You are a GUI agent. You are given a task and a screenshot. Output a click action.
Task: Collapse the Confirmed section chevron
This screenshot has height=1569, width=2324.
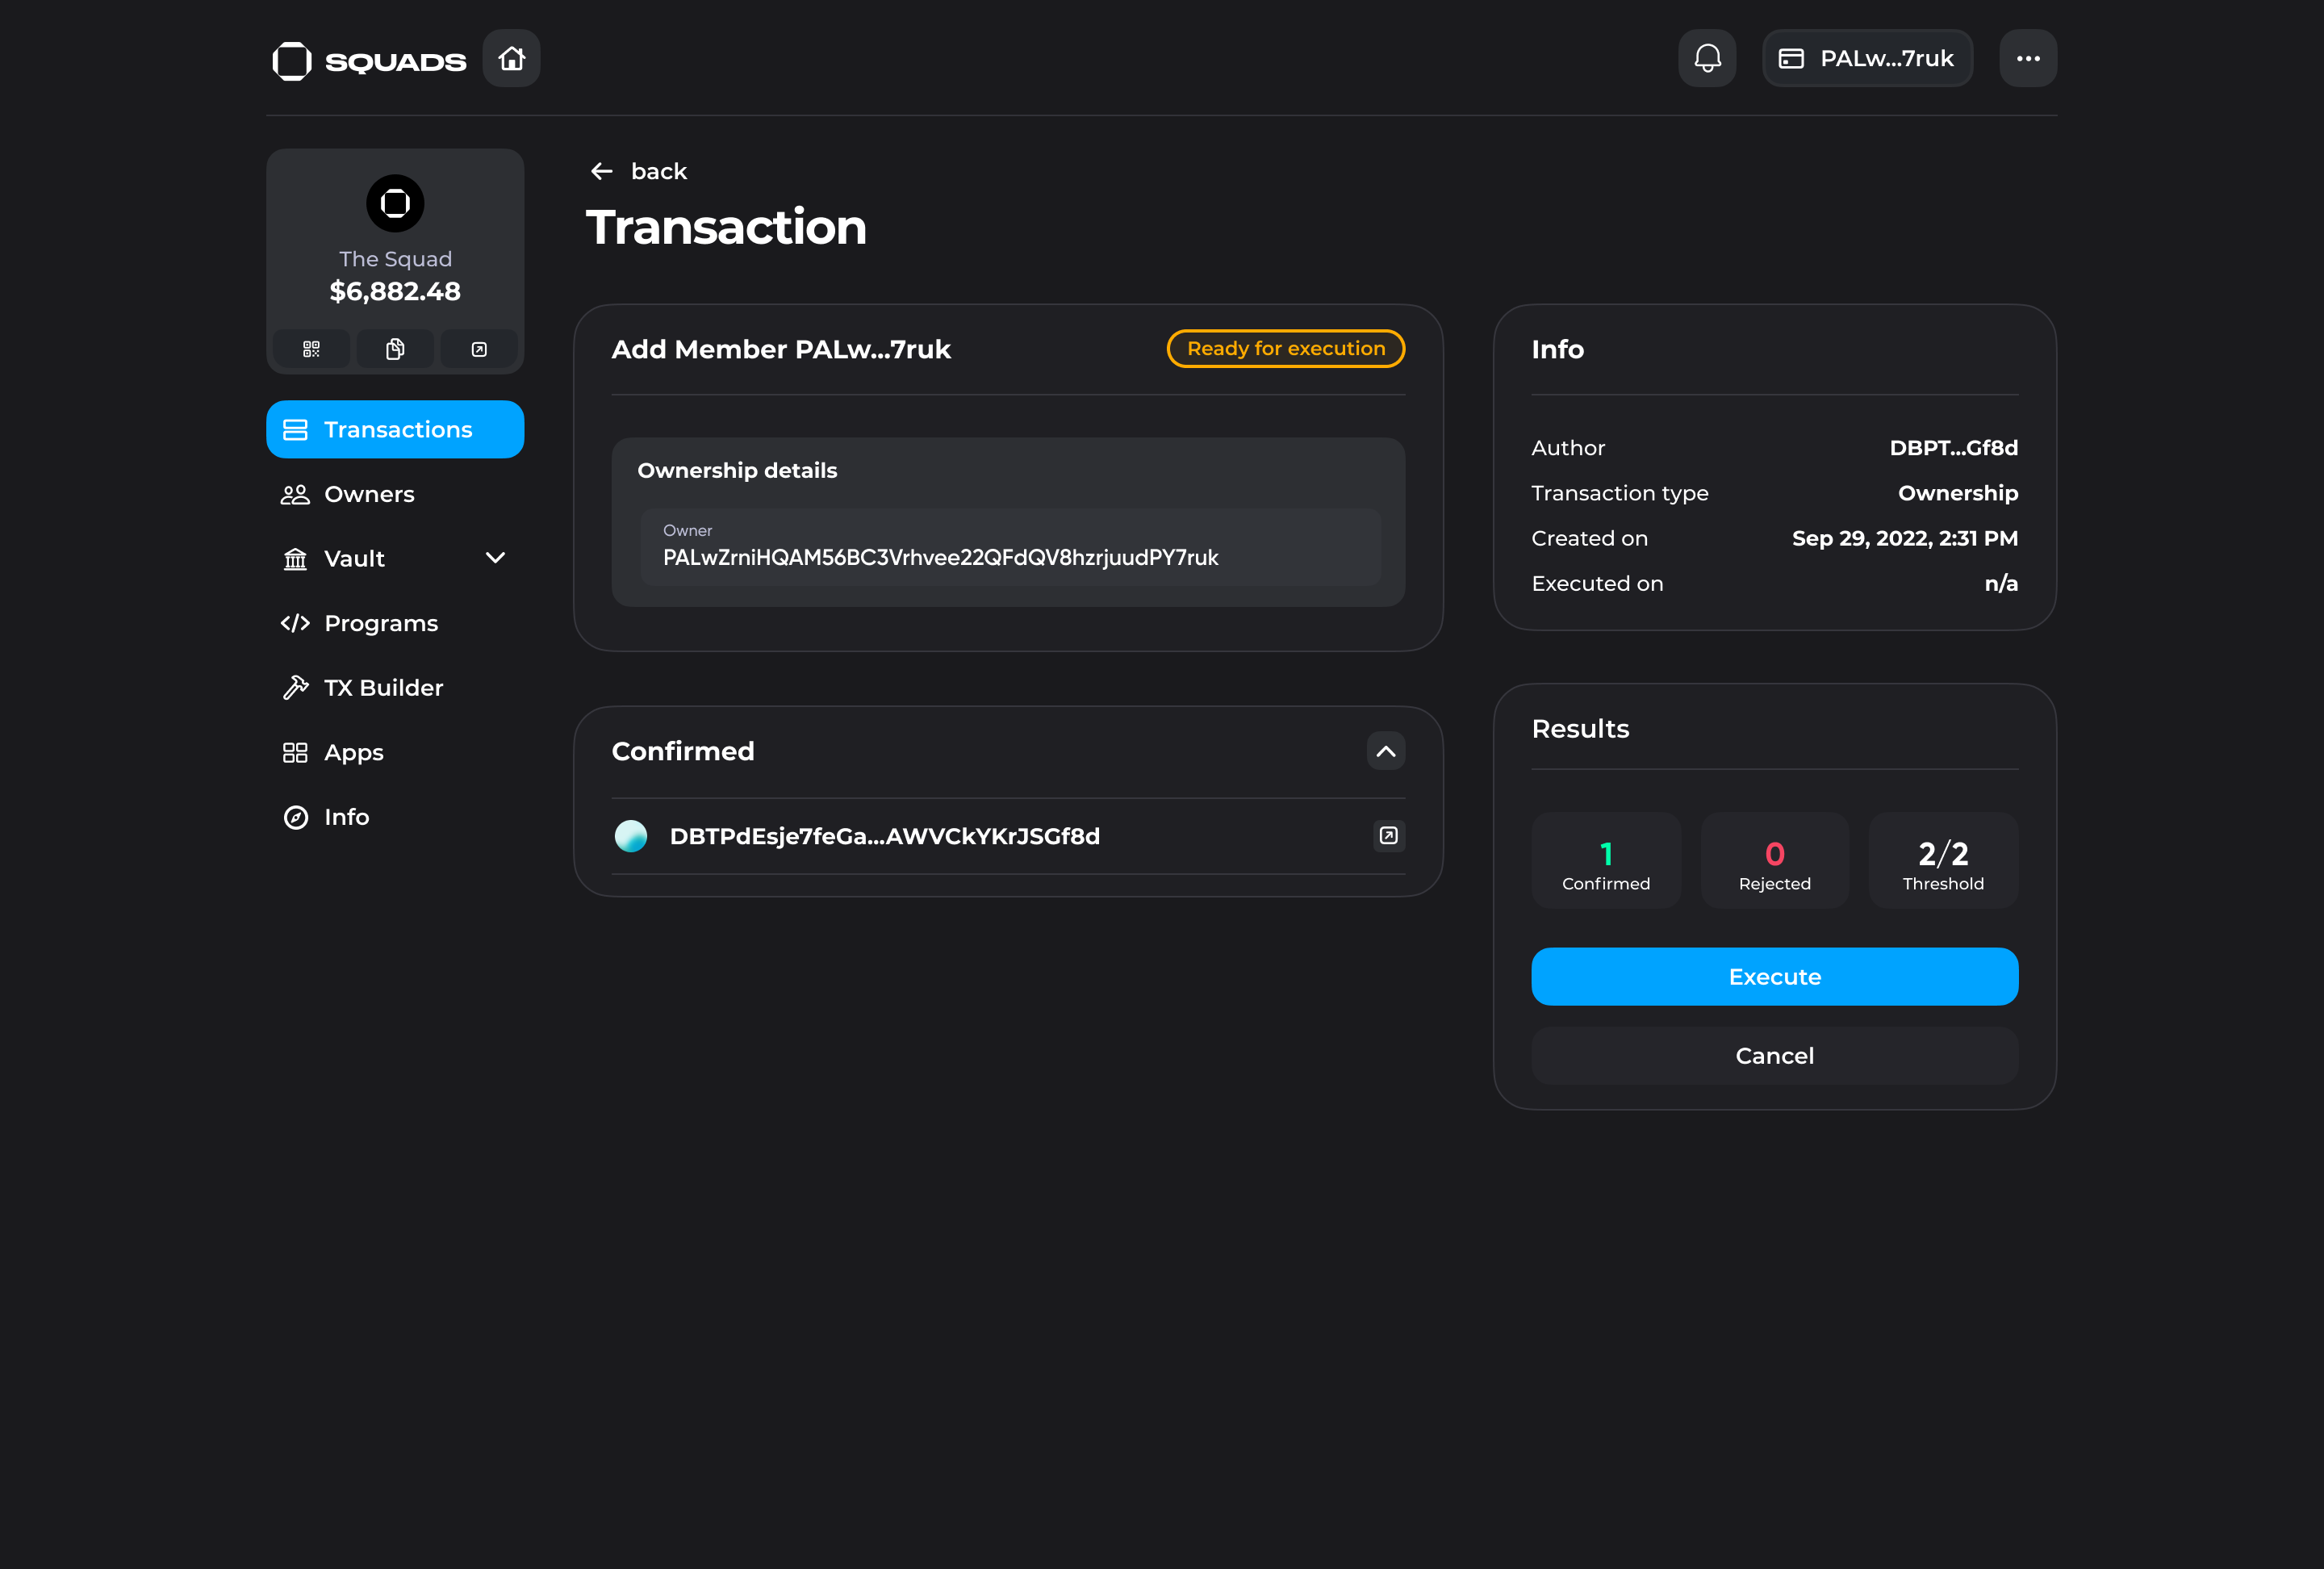coord(1385,751)
